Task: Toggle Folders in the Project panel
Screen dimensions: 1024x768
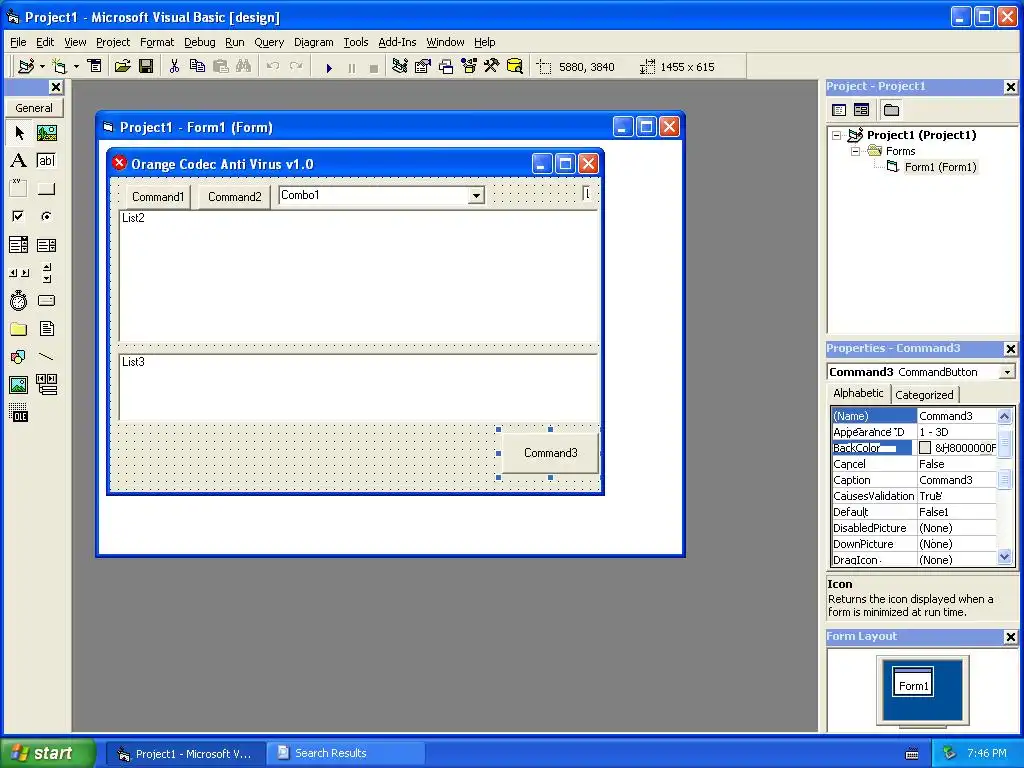Action: point(891,110)
